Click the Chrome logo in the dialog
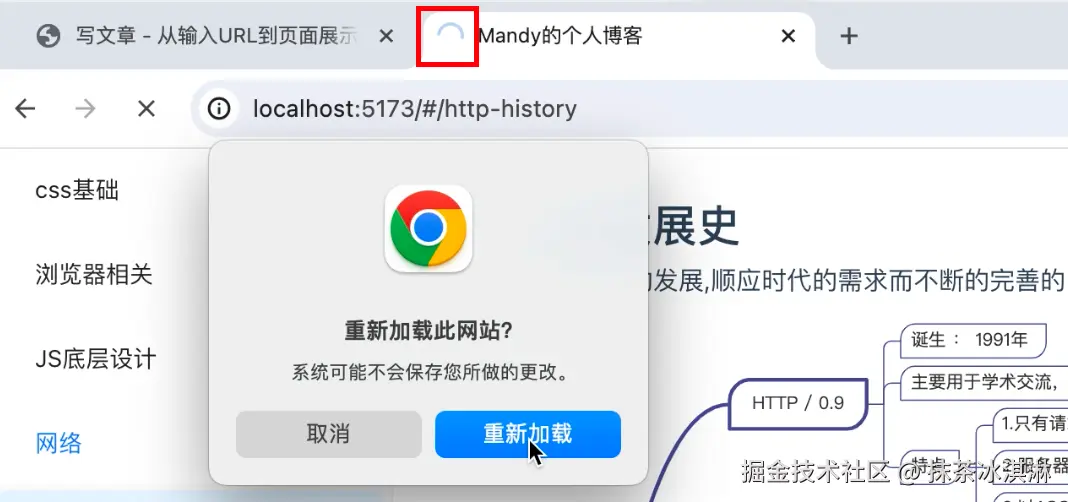This screenshot has width=1068, height=502. (x=428, y=229)
